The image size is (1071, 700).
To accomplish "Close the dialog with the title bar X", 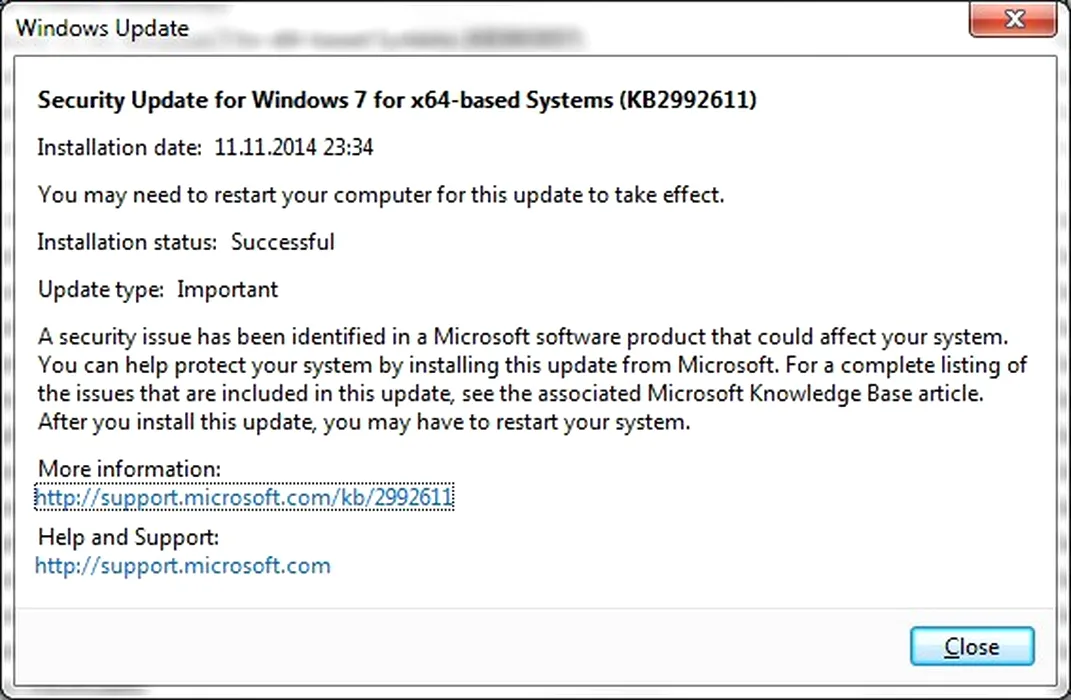I will click(1014, 19).
